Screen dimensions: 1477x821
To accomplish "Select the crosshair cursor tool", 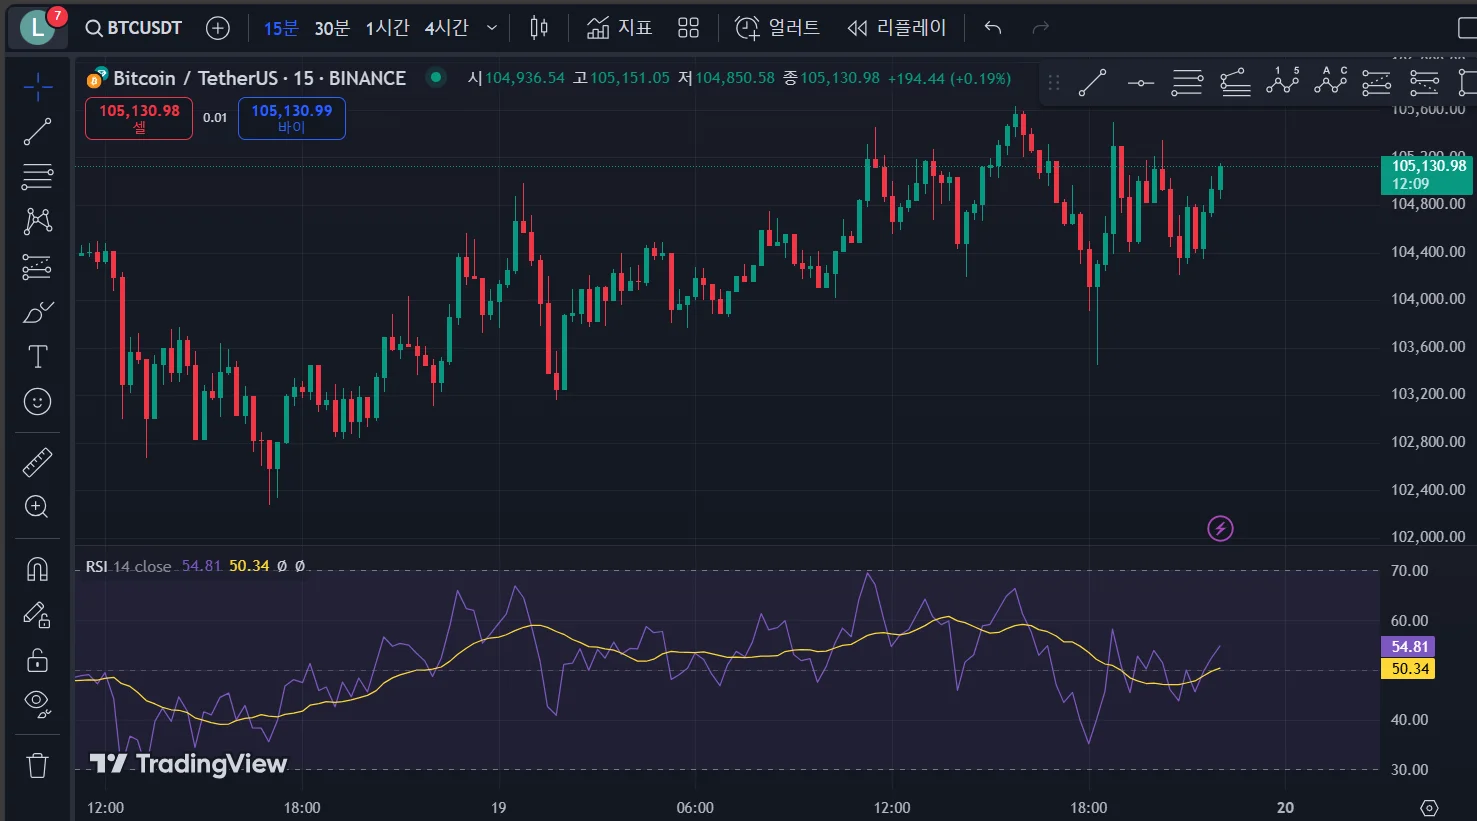I will click(x=37, y=87).
